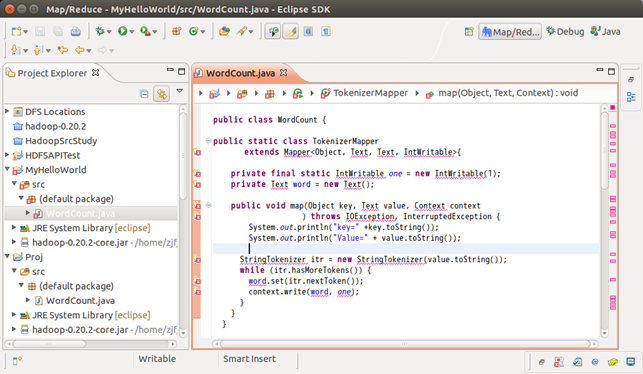Viewport: 643px width, 374px height.
Task: Toggle Breadcrumb in the toolbar
Action: point(273,32)
